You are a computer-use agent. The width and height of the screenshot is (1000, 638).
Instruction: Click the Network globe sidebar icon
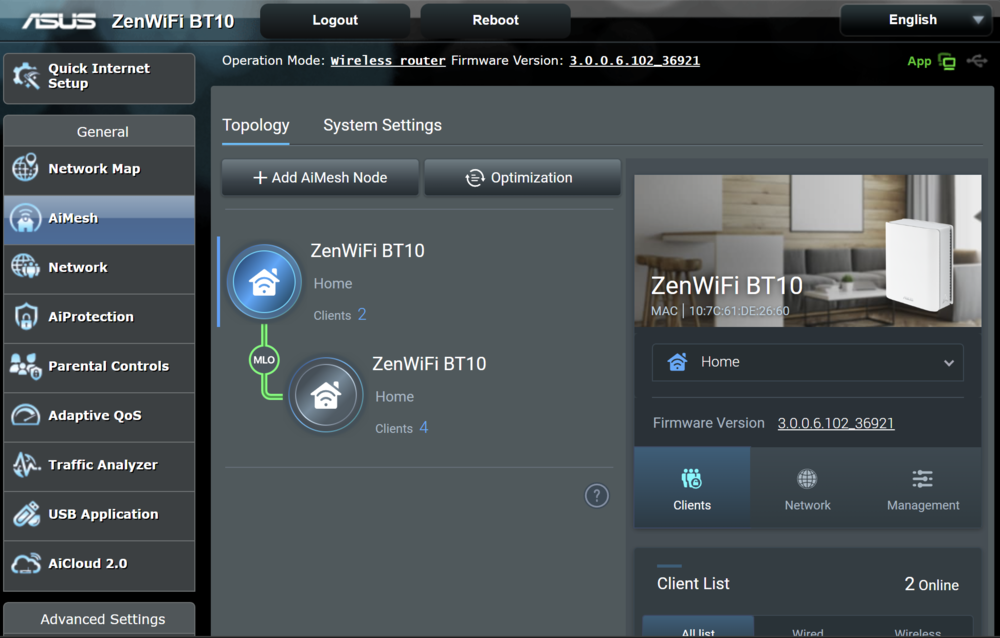[25, 267]
